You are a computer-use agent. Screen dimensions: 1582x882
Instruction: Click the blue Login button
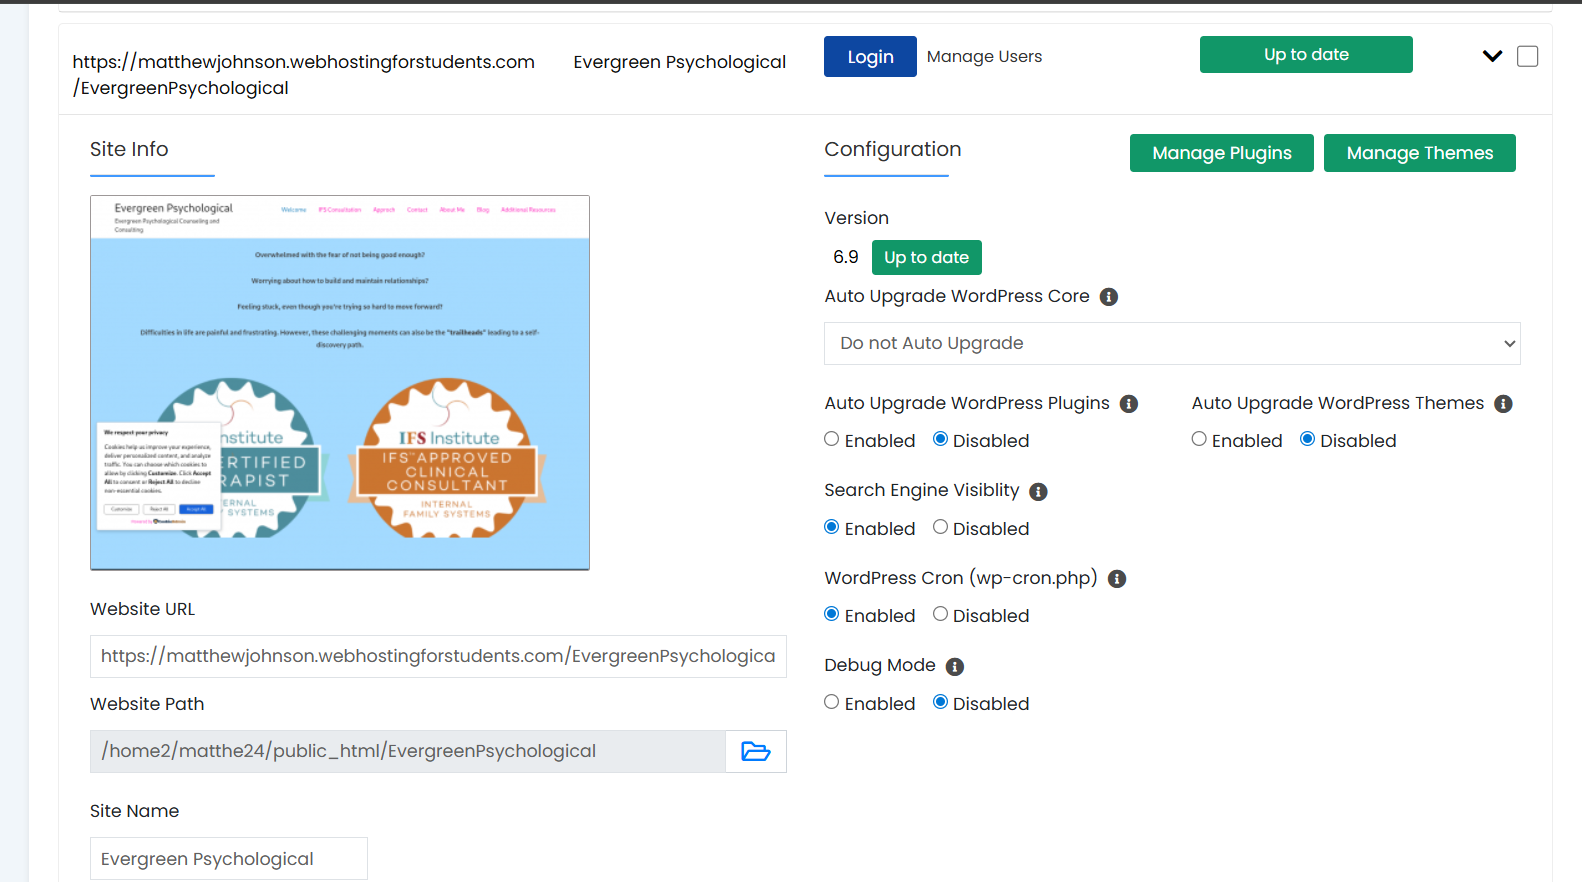tap(870, 57)
